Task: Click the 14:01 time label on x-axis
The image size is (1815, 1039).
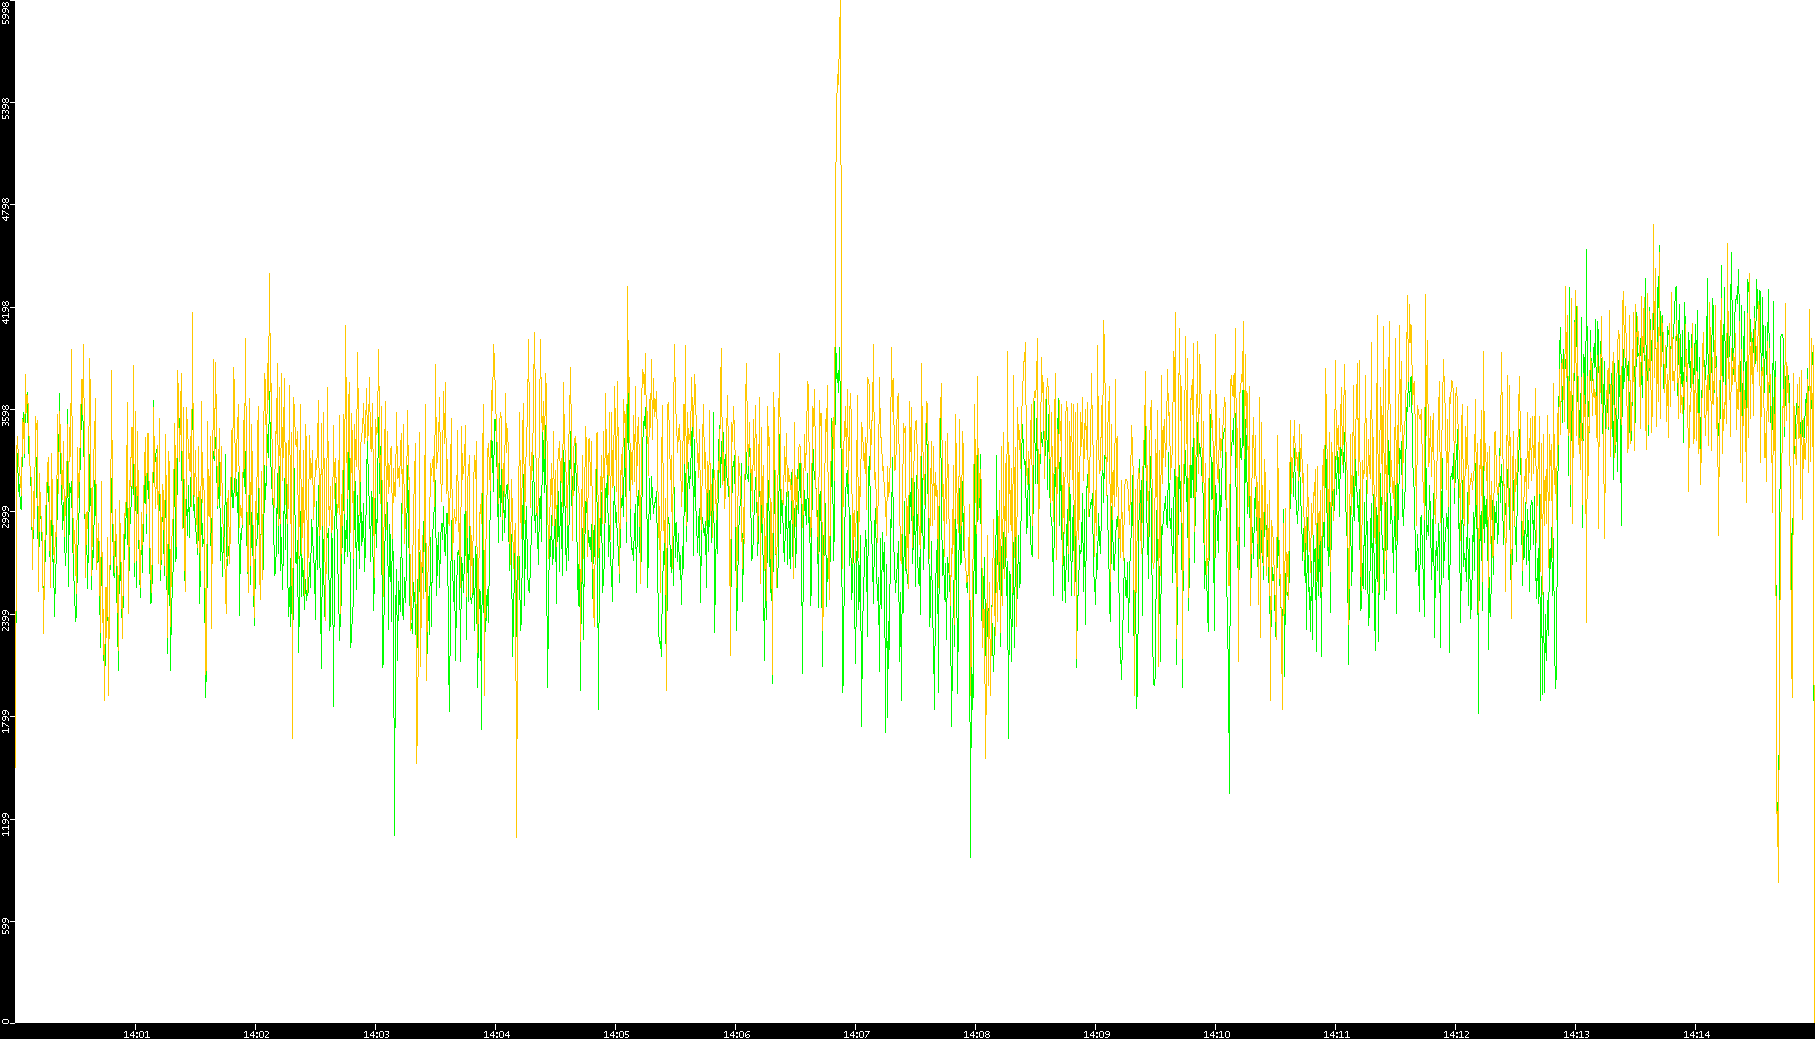Action: [136, 1034]
